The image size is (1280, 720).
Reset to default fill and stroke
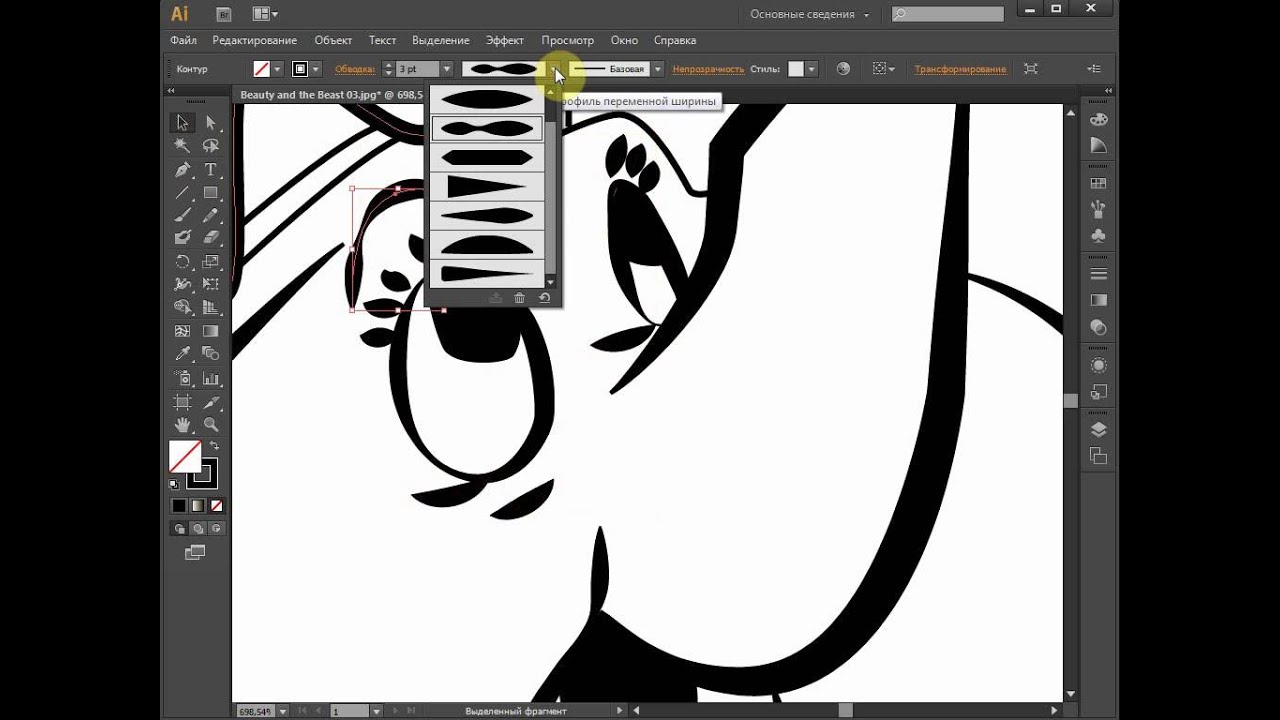click(x=174, y=484)
